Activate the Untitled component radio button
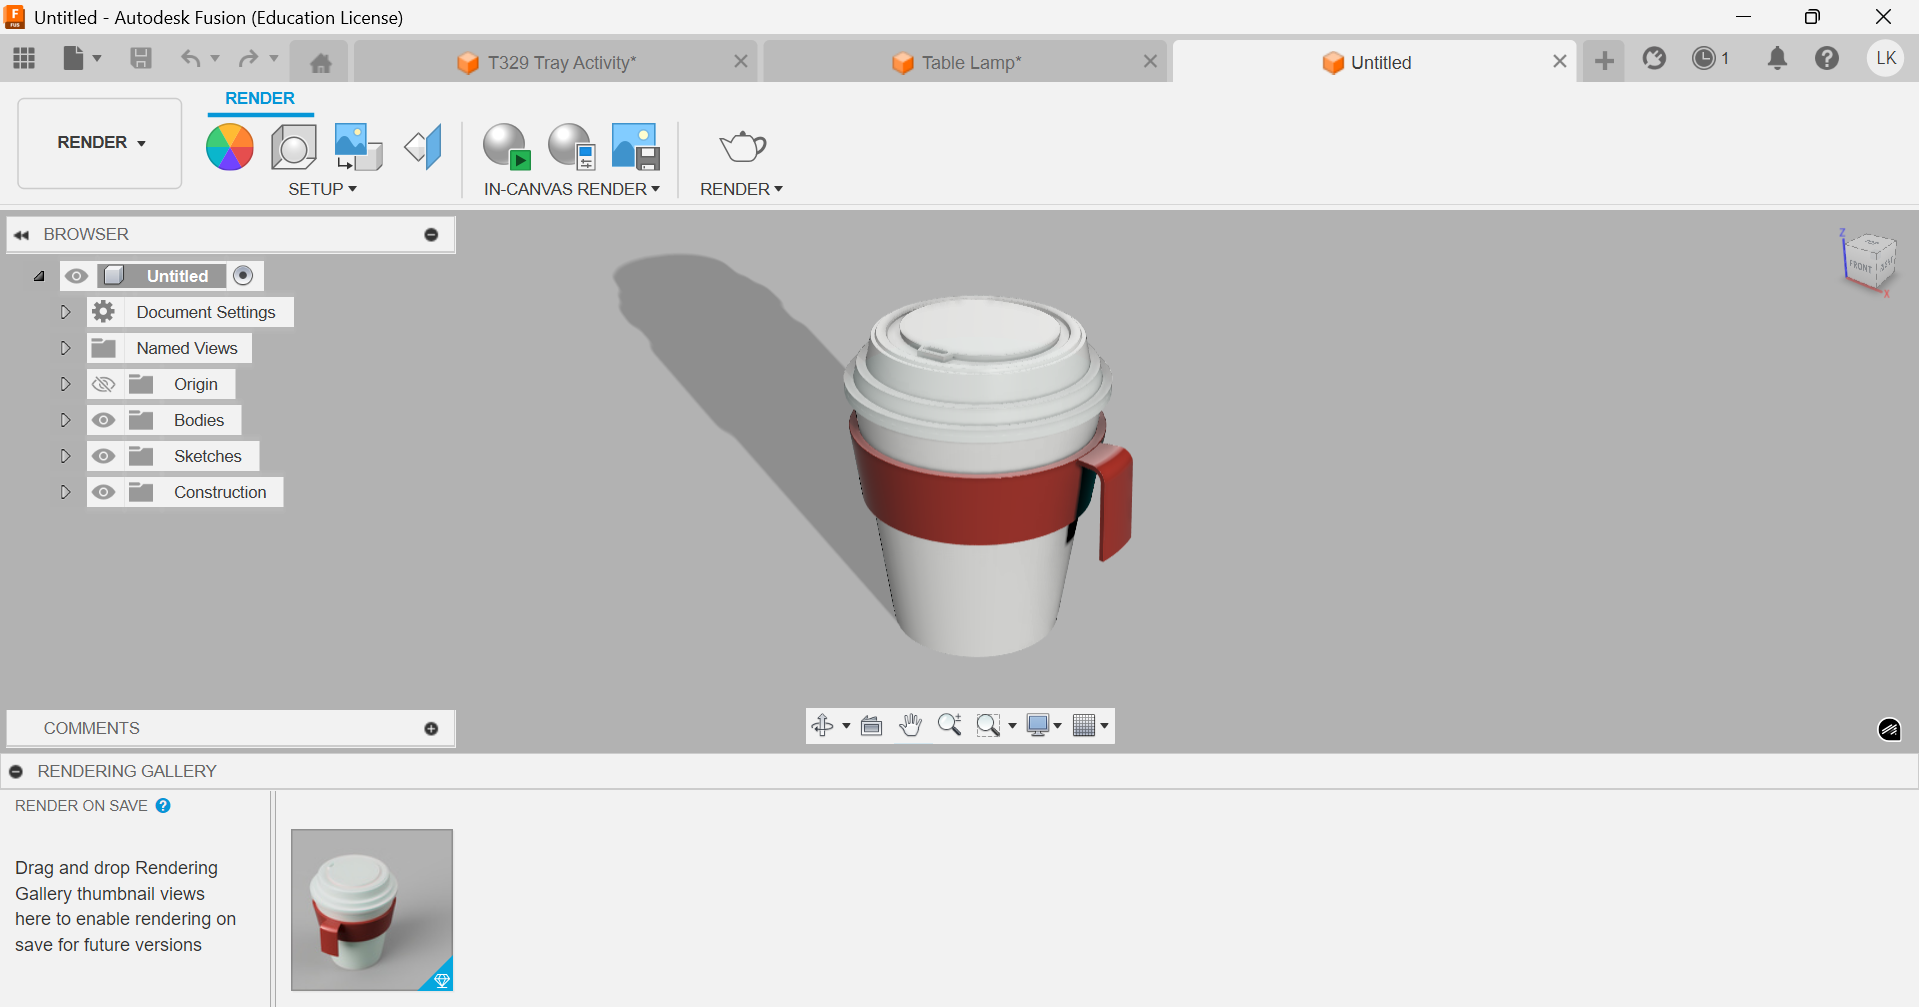 (x=243, y=276)
